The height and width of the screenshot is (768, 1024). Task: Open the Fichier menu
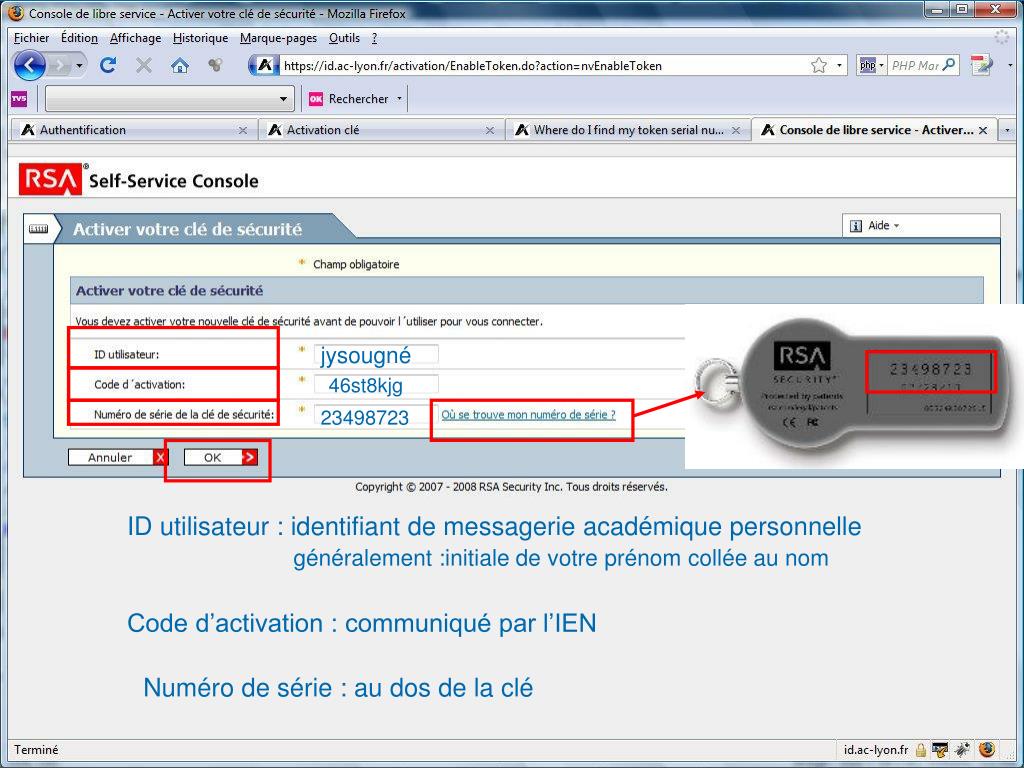[31, 38]
